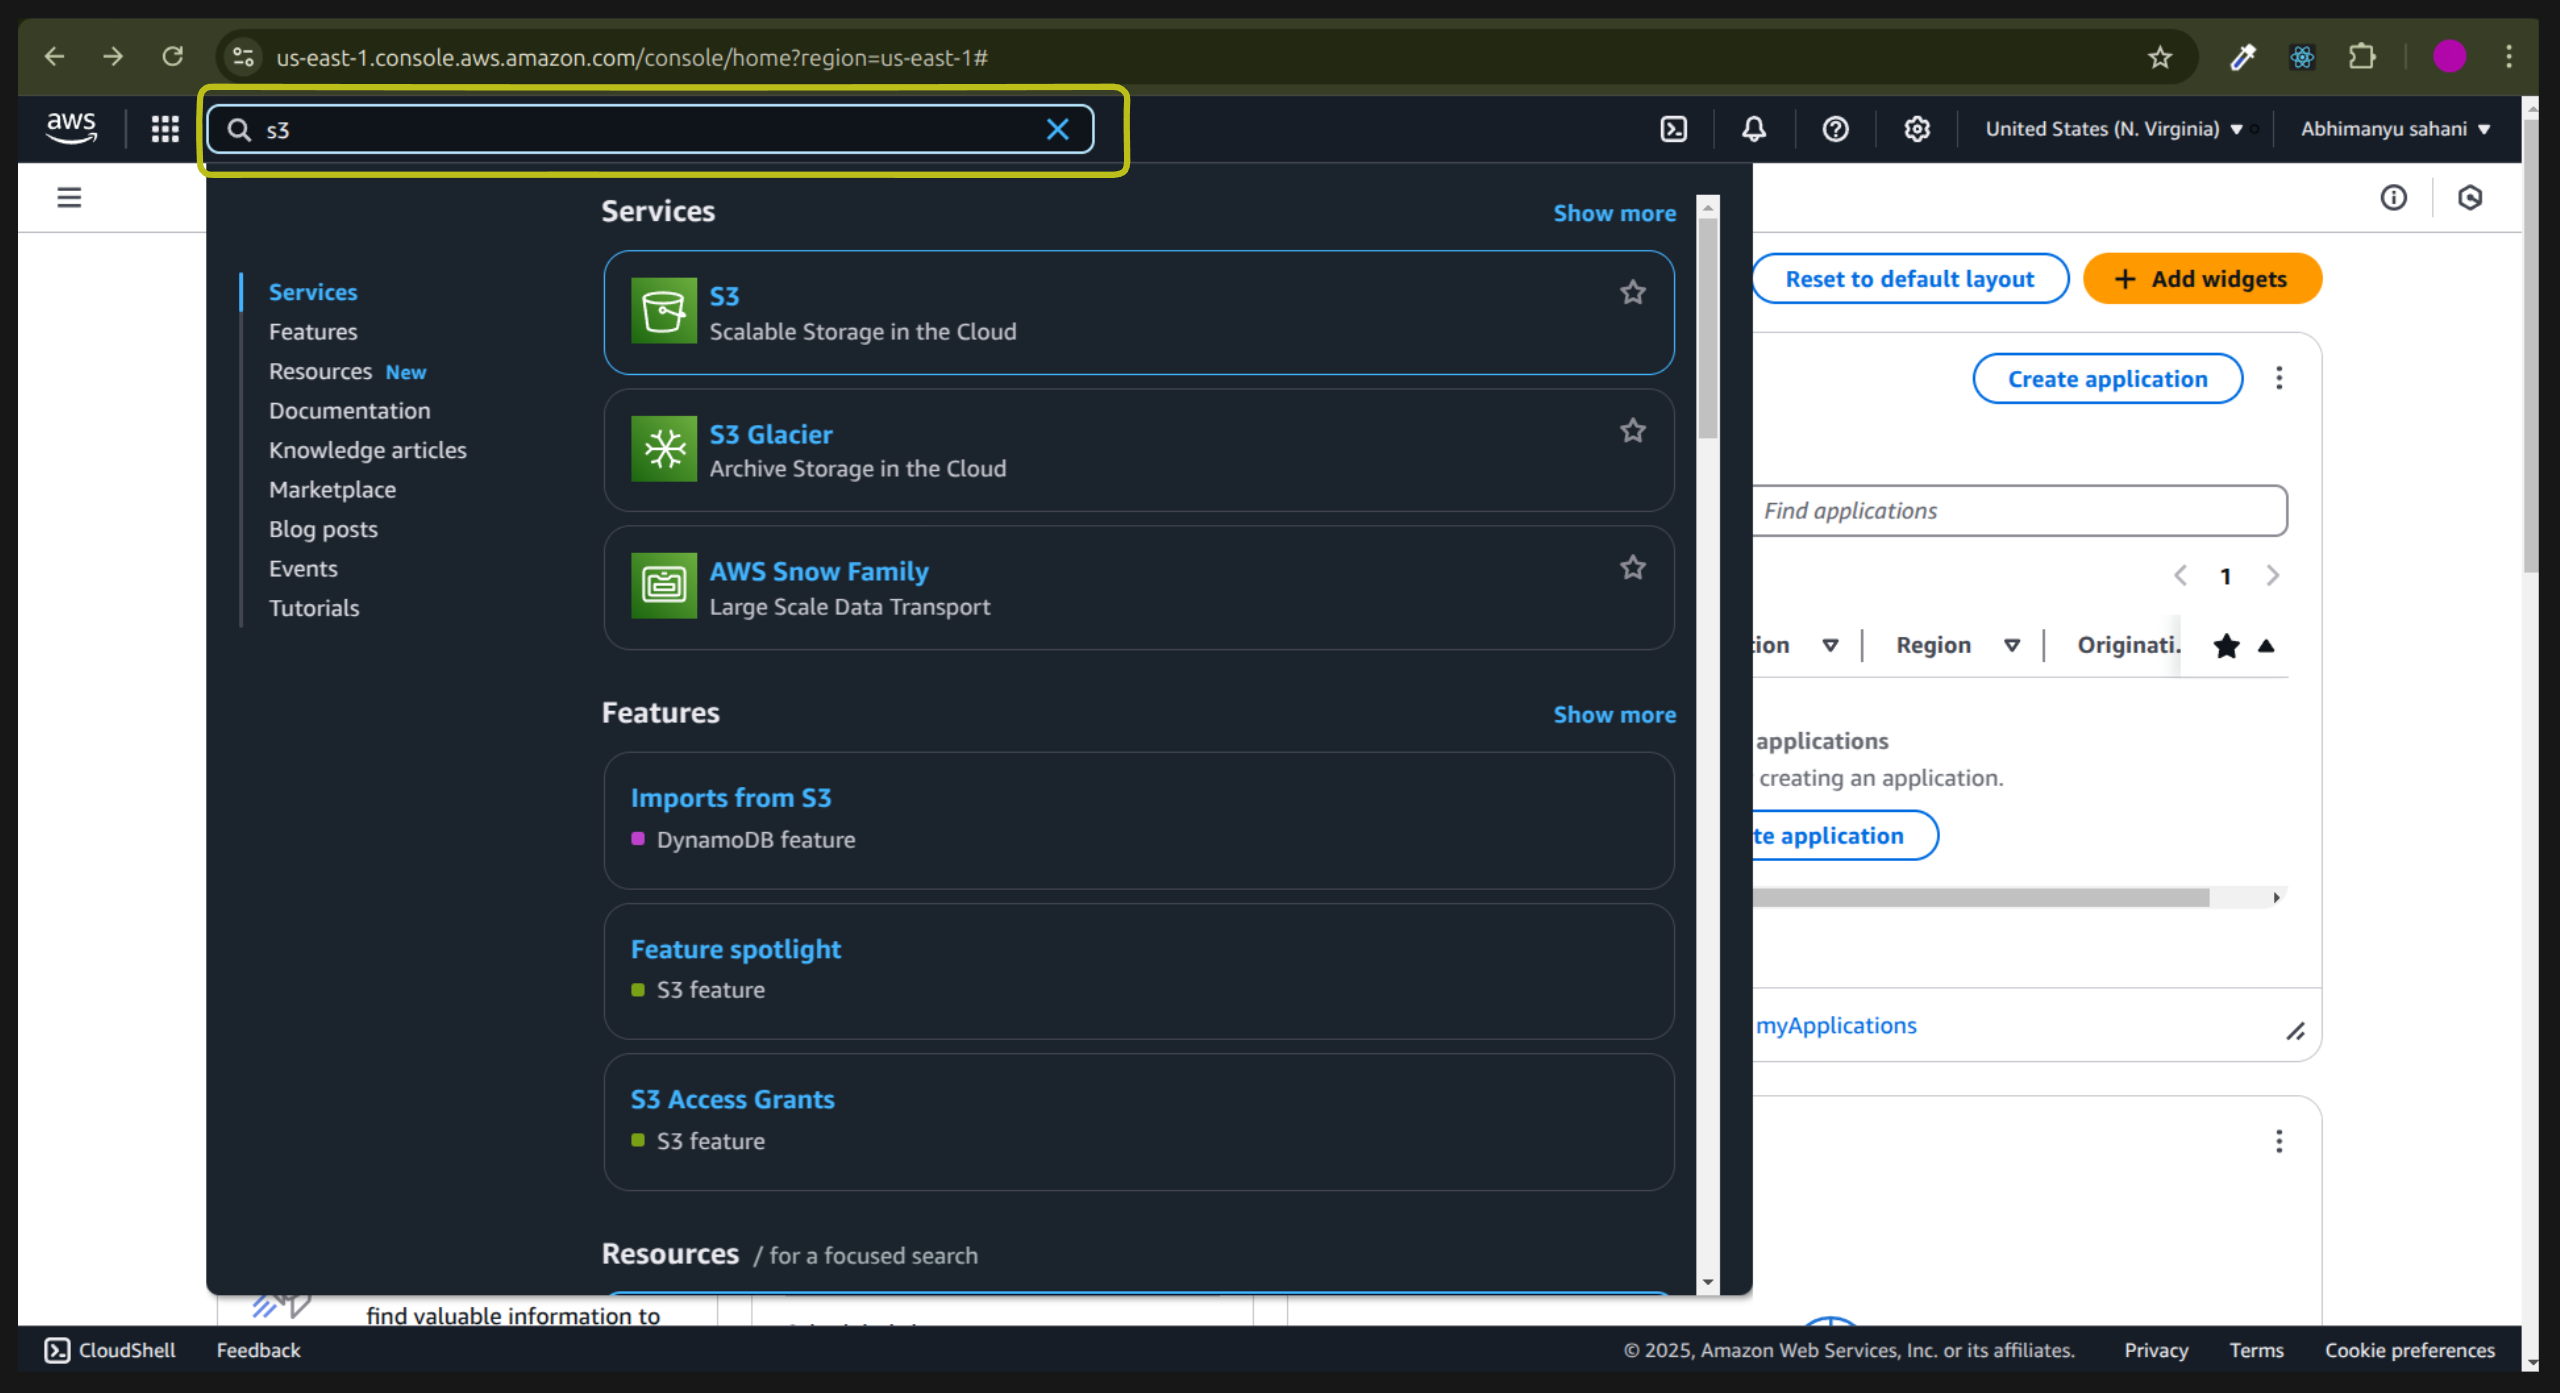Click horizontal scrollbar in applications table
This screenshot has height=1393, width=2560.
[1981, 898]
